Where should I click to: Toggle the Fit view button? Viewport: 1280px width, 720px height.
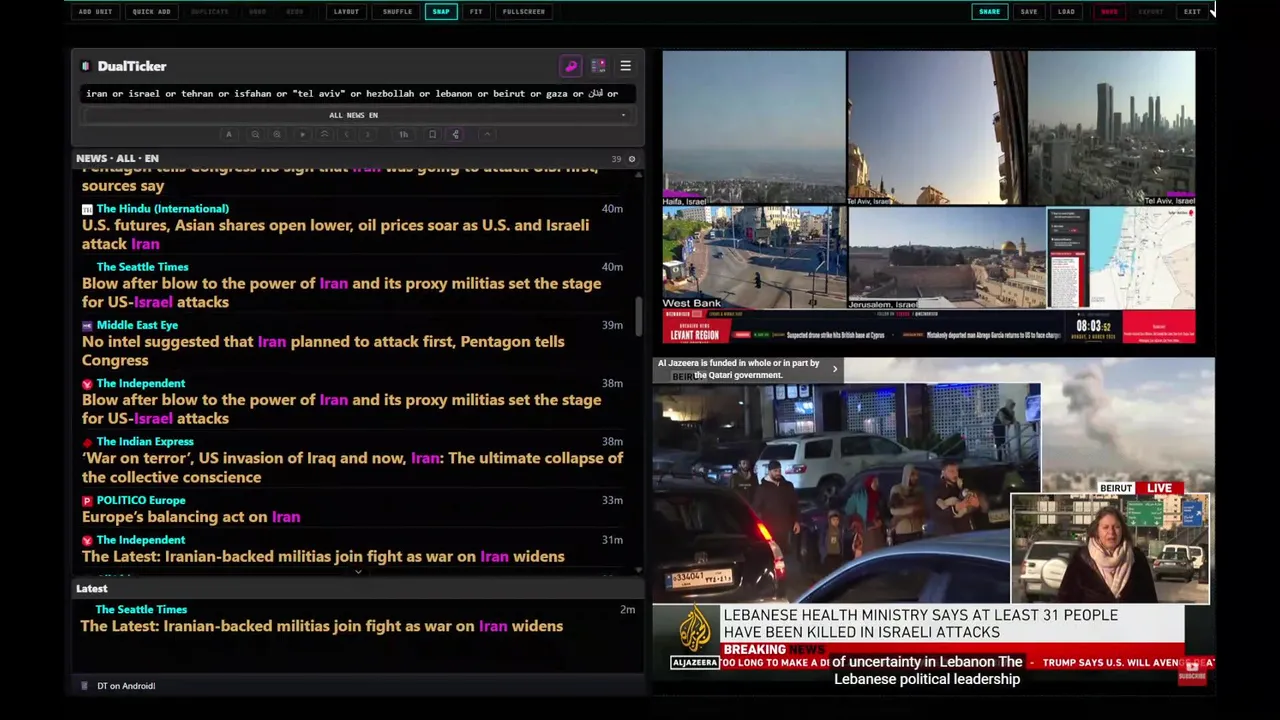coord(476,12)
